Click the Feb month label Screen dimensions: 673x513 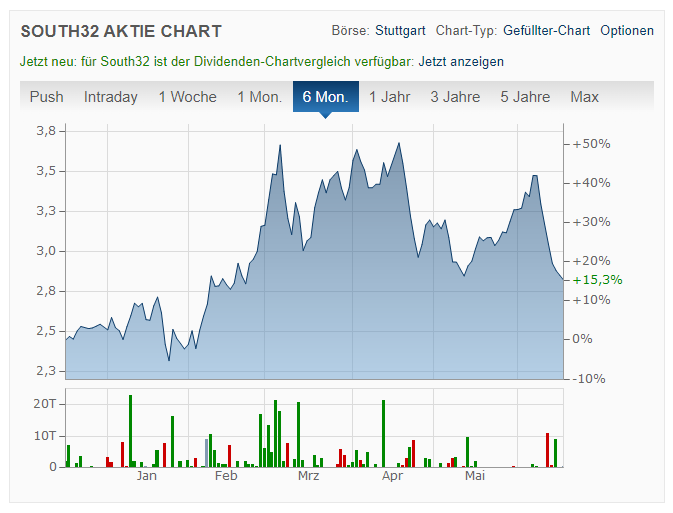click(x=226, y=476)
